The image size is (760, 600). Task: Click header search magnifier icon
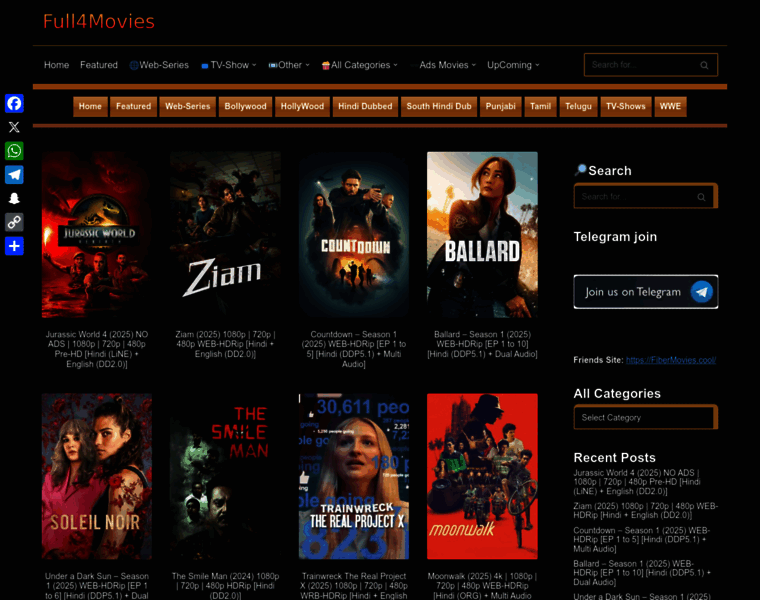(x=704, y=65)
